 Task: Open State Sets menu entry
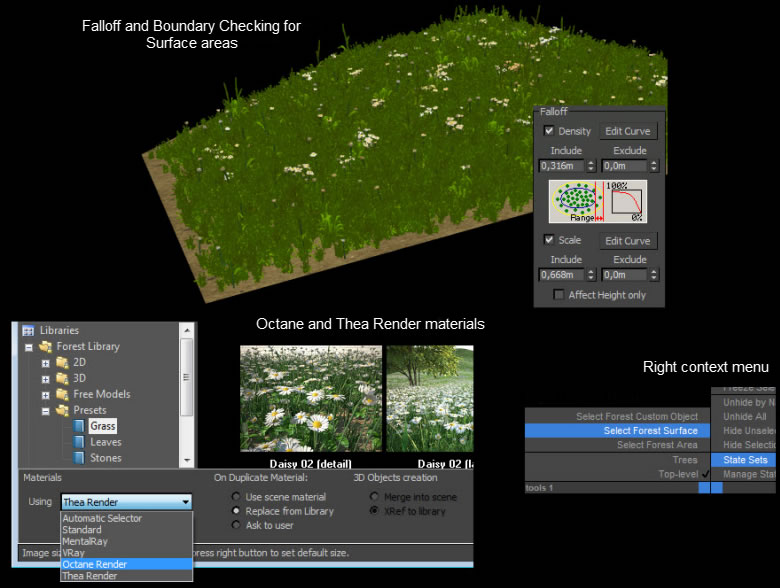[743, 460]
